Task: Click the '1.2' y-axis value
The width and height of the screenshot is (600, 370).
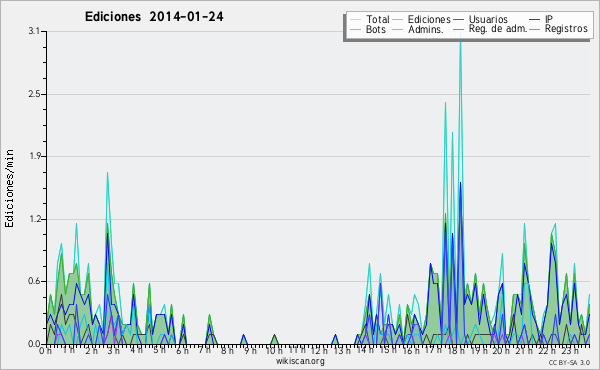Action: [34, 219]
